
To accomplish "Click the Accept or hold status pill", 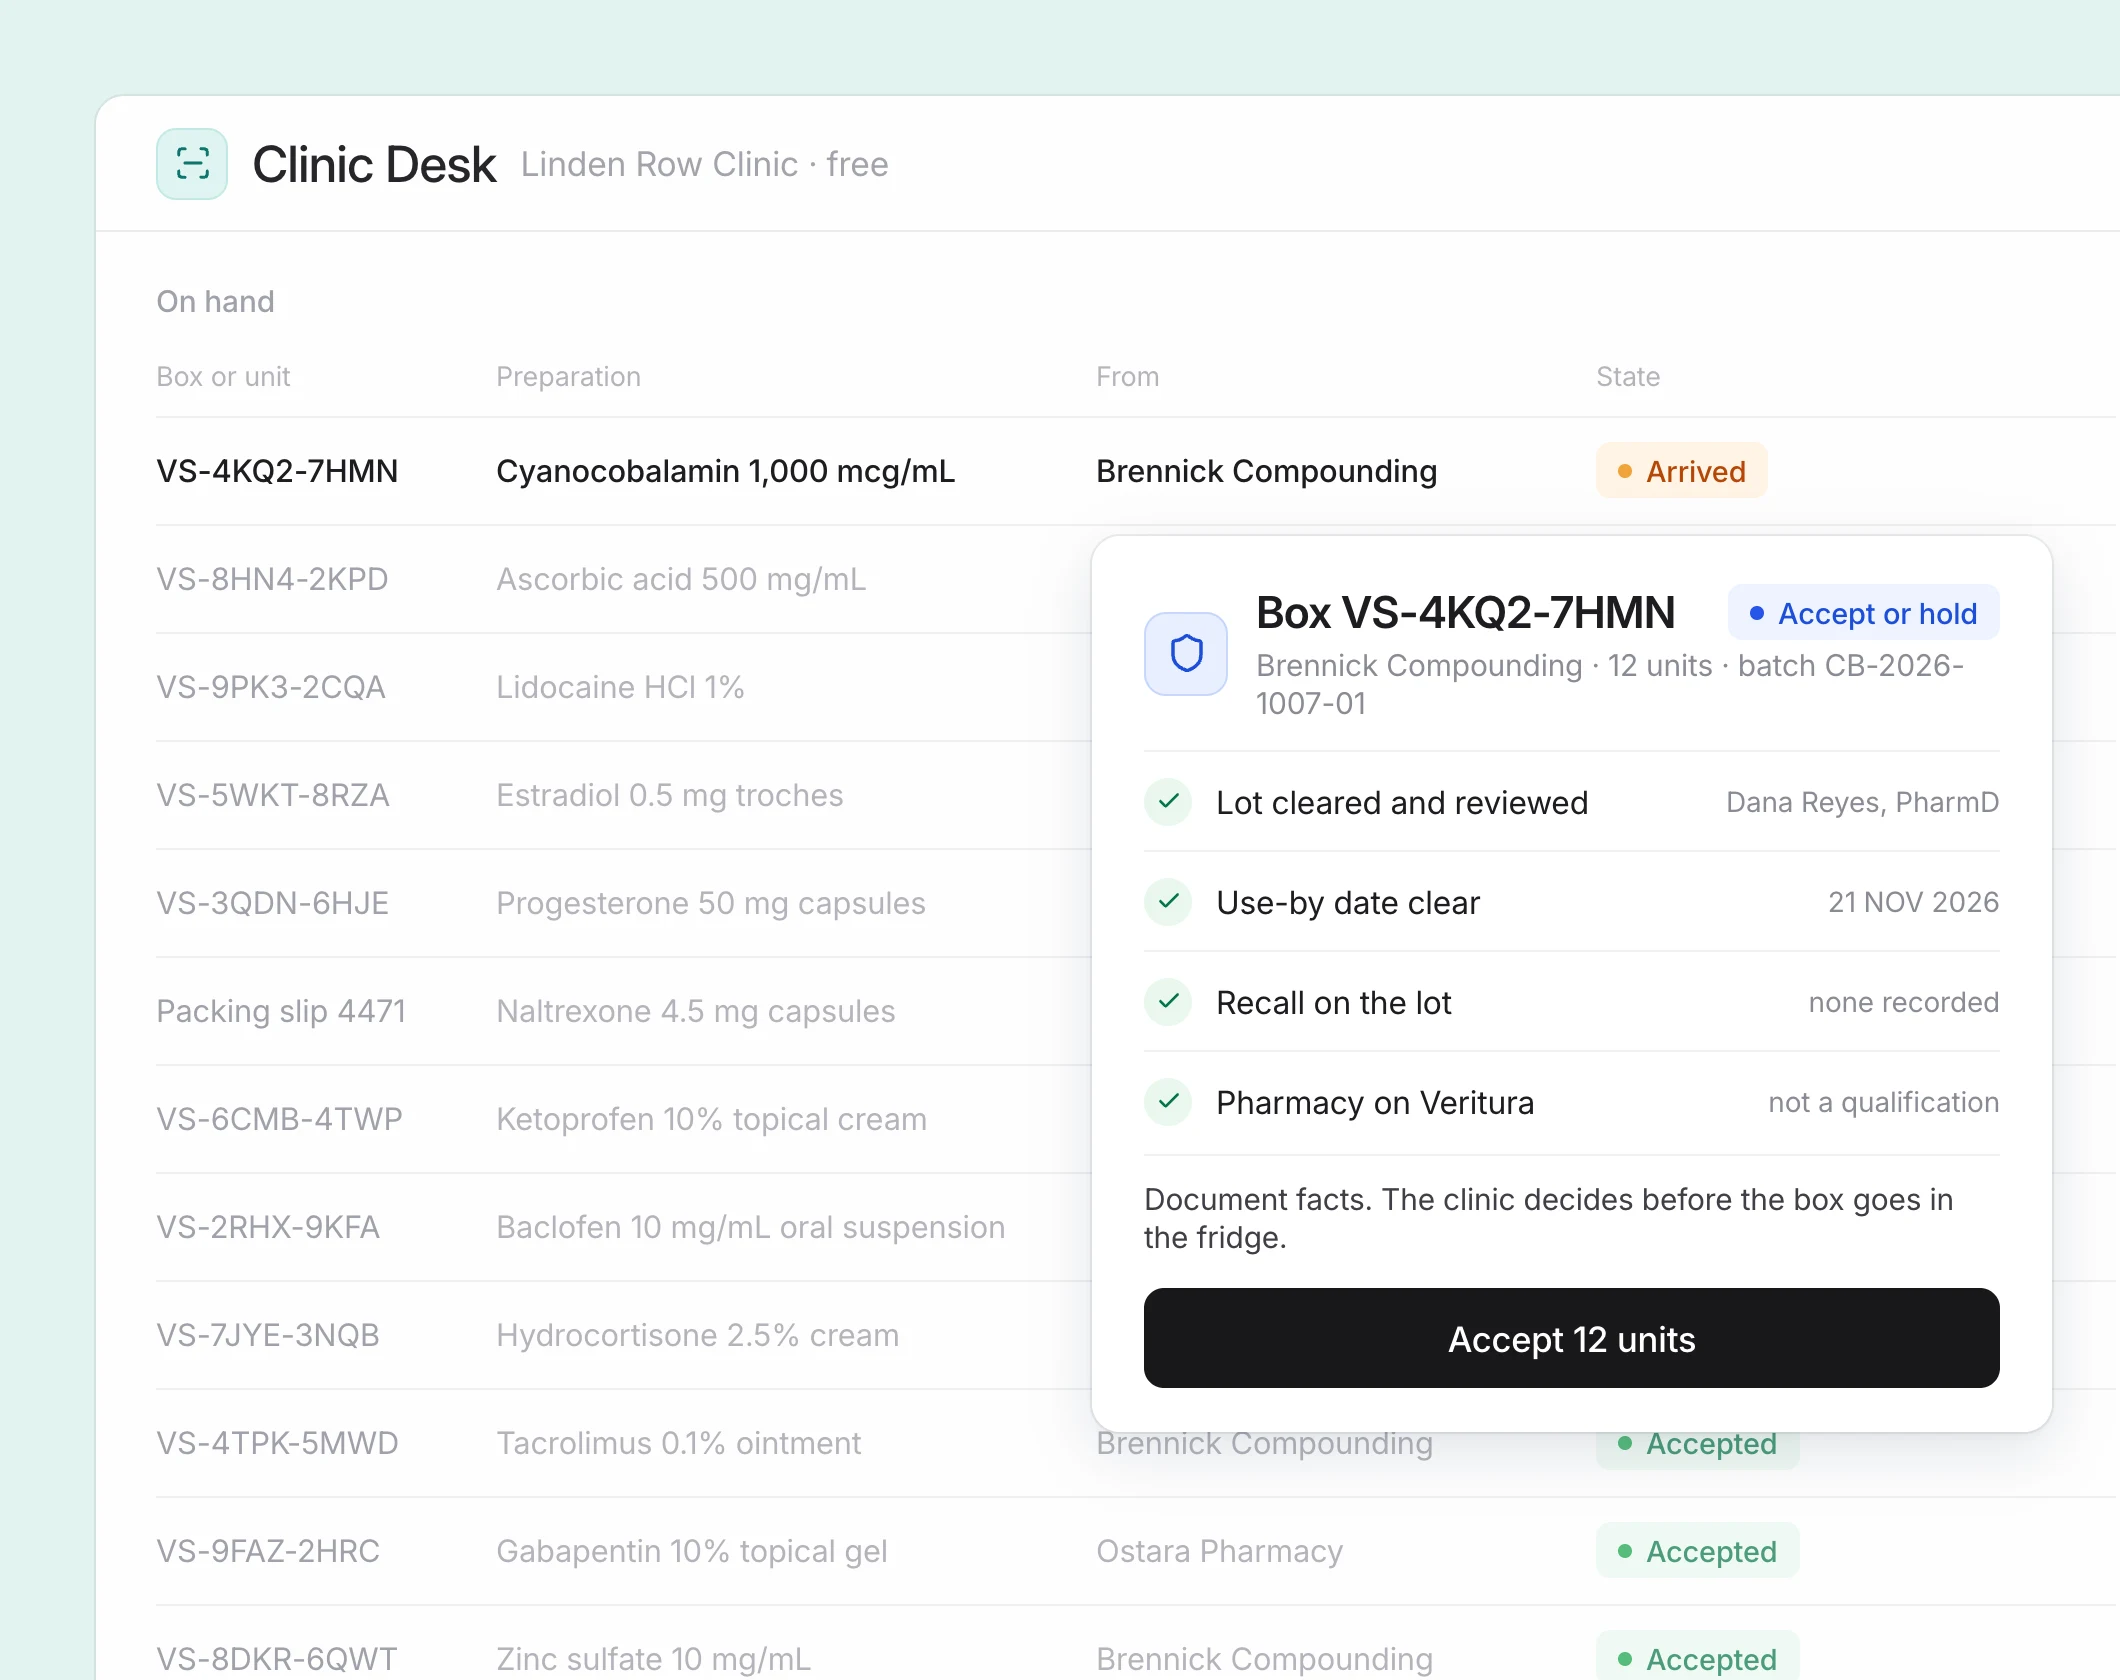I will tap(1864, 613).
